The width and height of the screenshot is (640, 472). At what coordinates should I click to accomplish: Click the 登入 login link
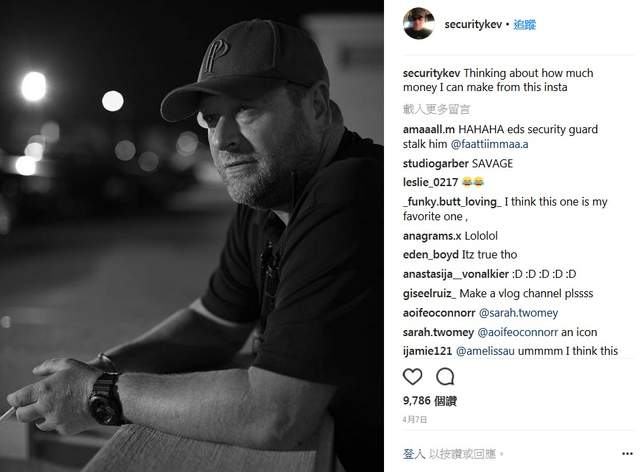pyautogui.click(x=414, y=453)
